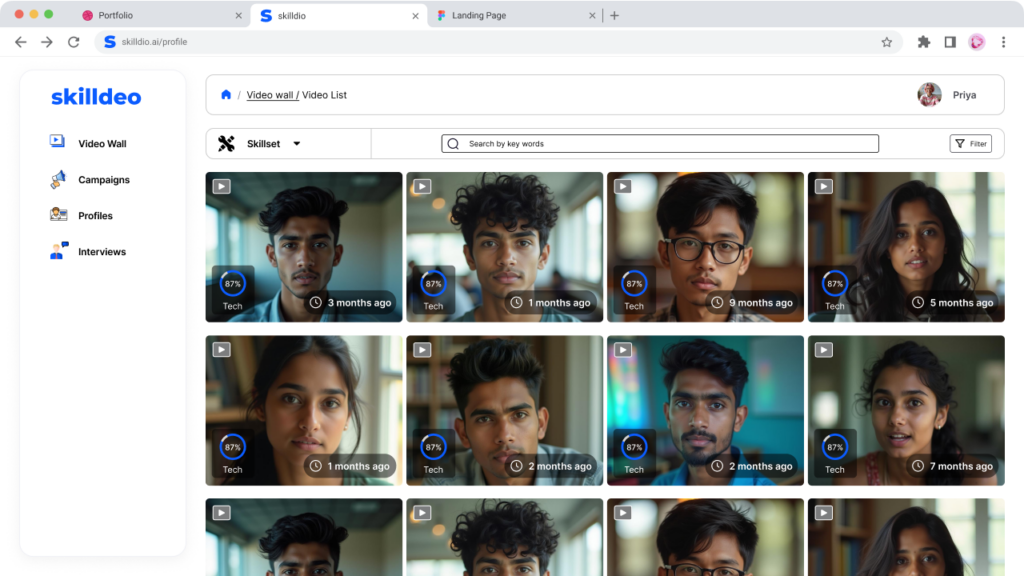Close the Portfolio tab
Viewport: 1024px width, 576px height.
coord(238,16)
